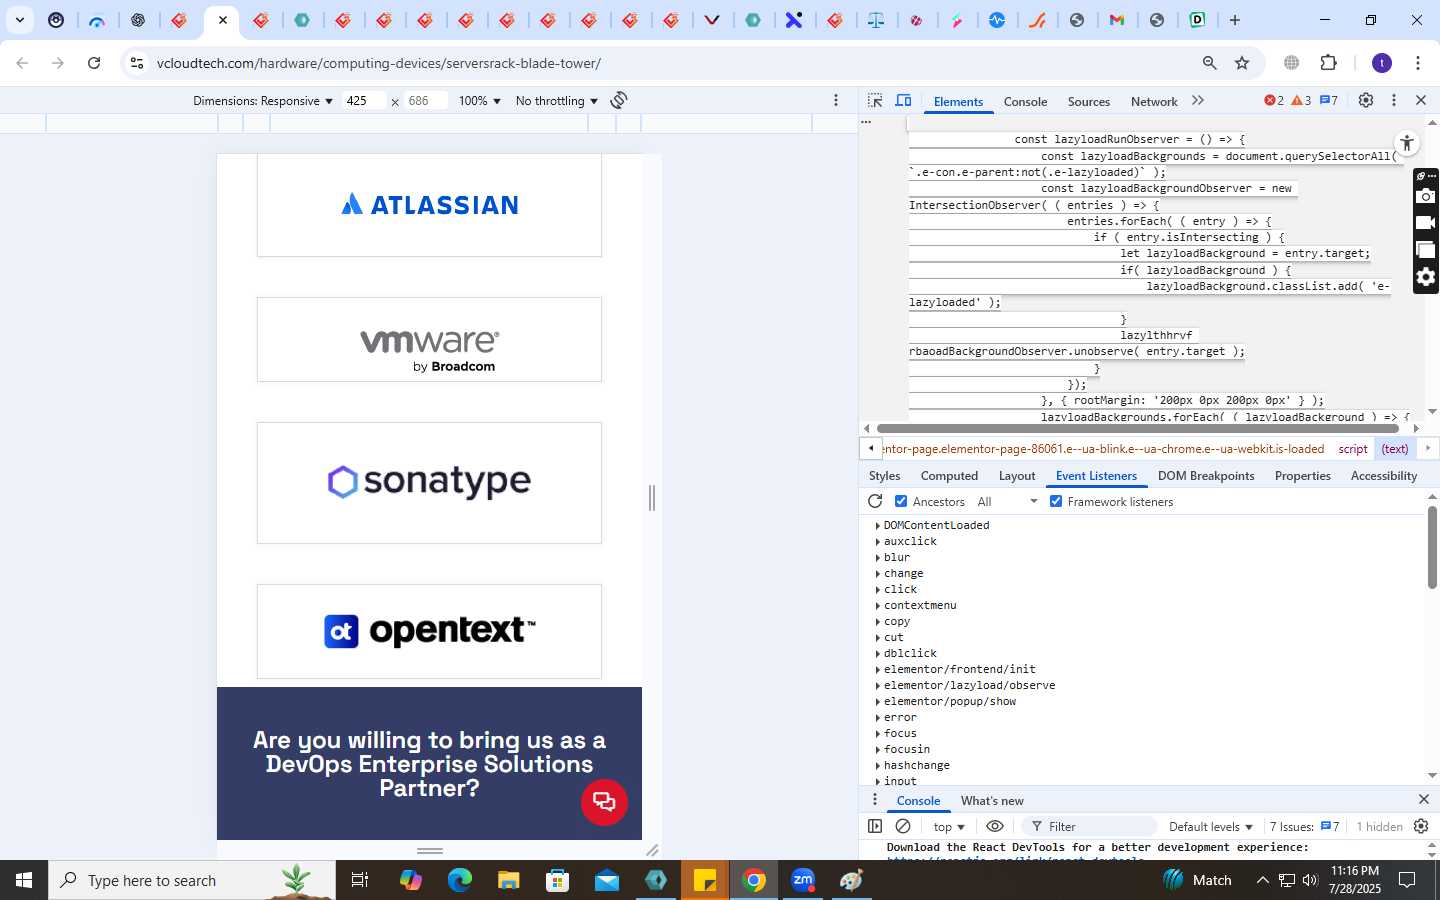Toggle the console sidebar icon

click(875, 826)
